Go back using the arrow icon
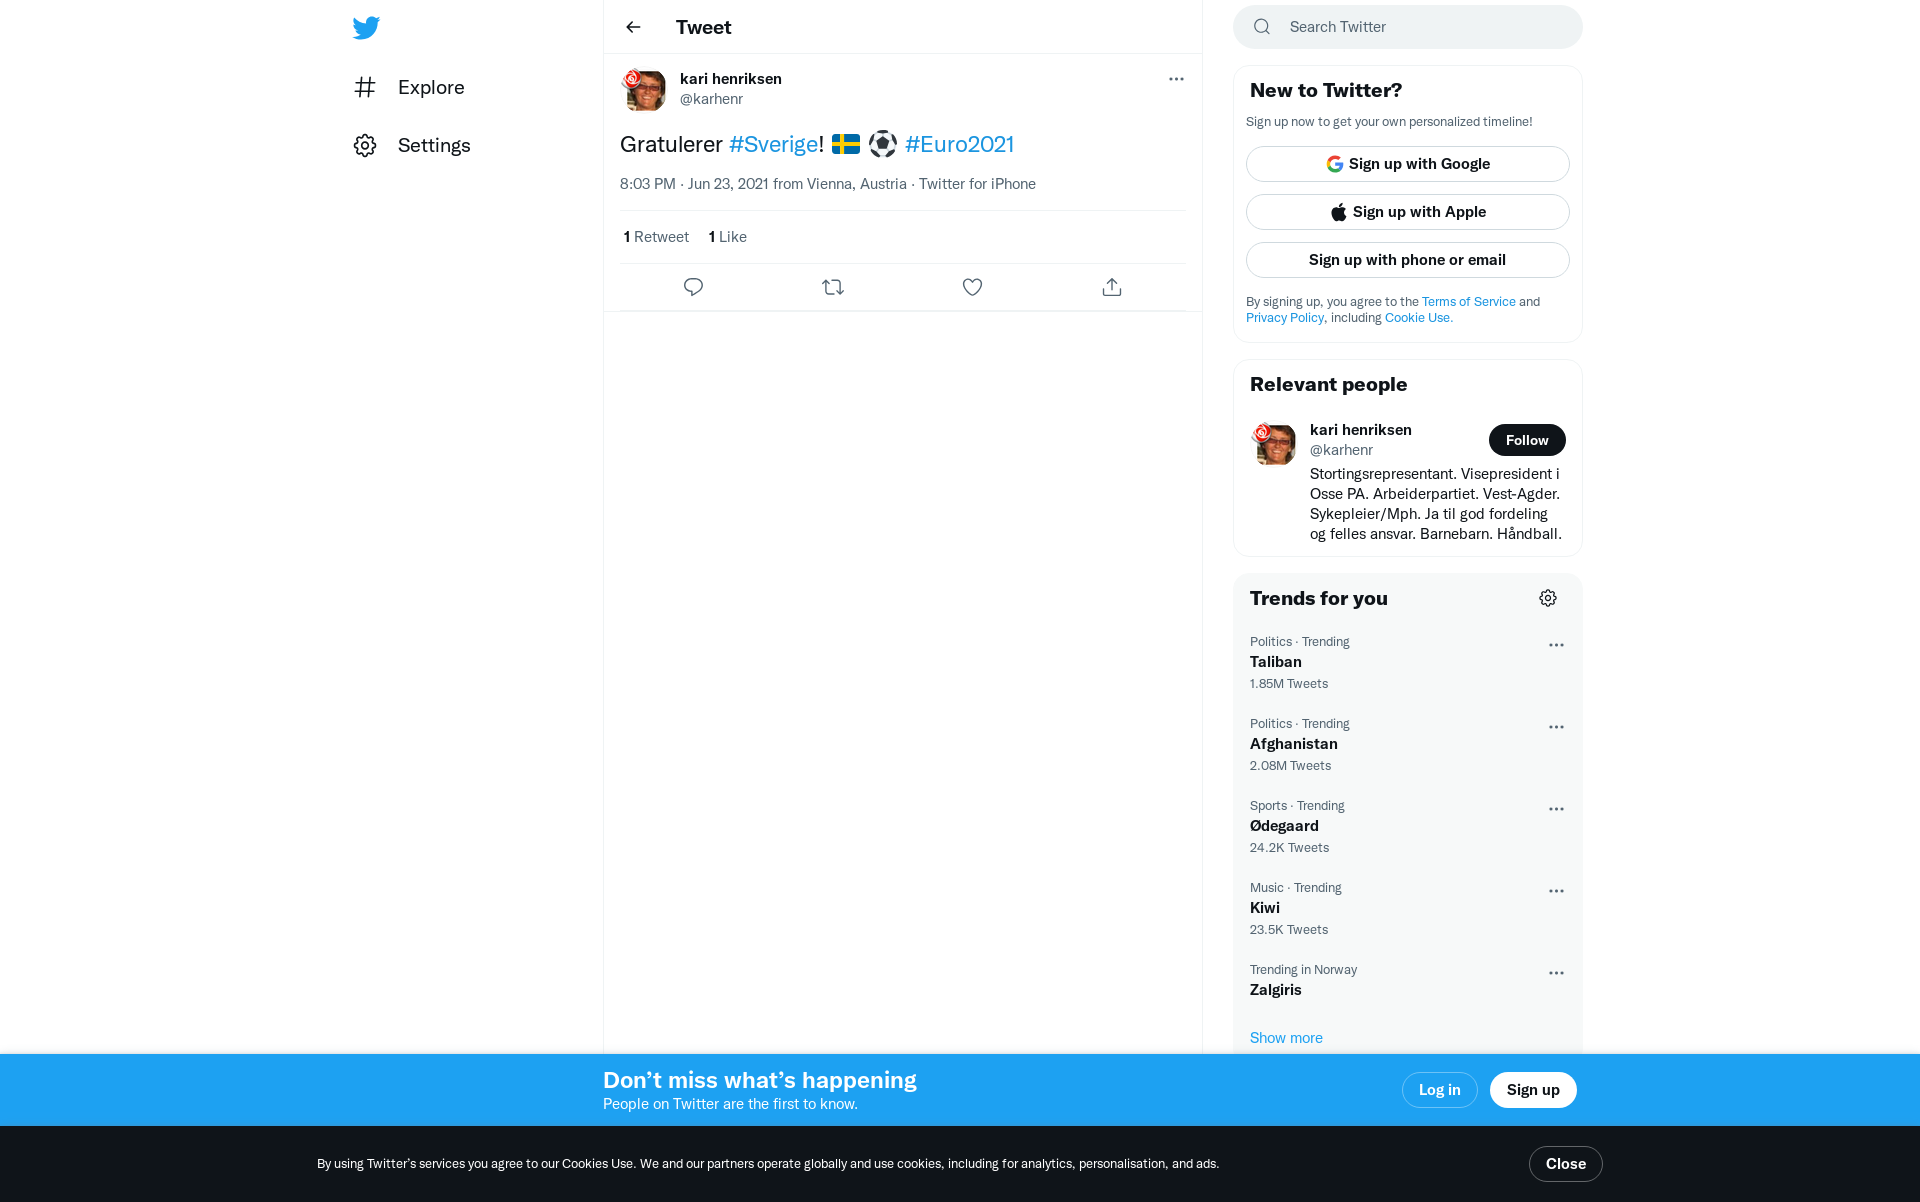1920x1202 pixels. tap(633, 27)
